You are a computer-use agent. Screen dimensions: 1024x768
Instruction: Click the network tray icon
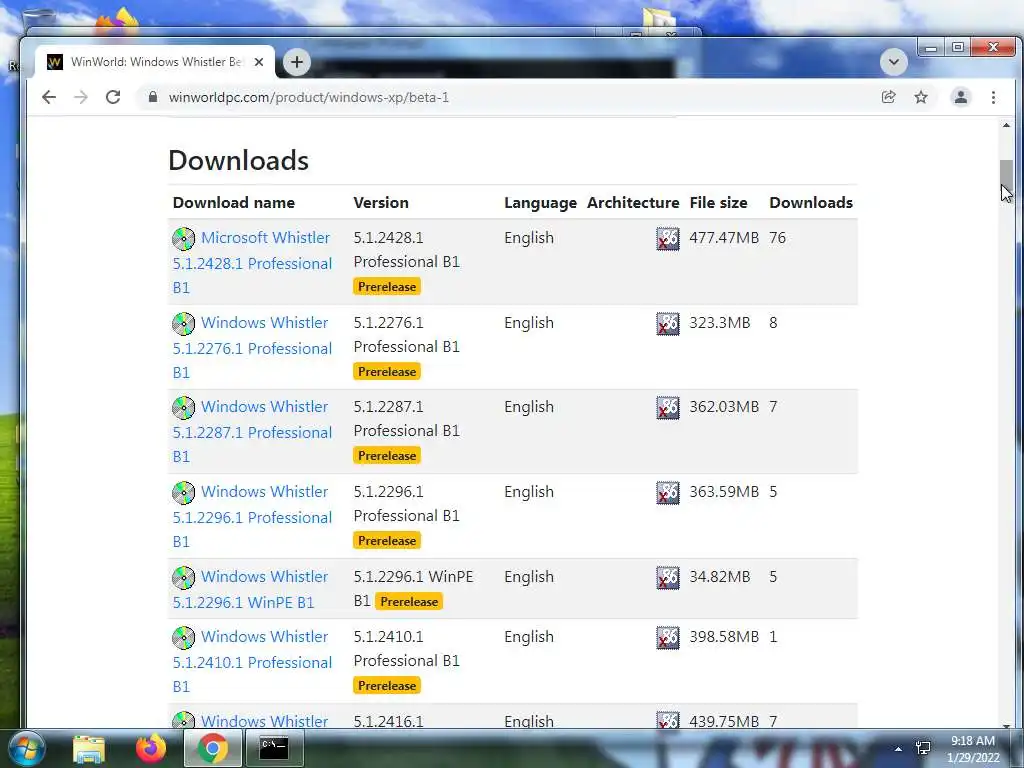click(x=923, y=748)
